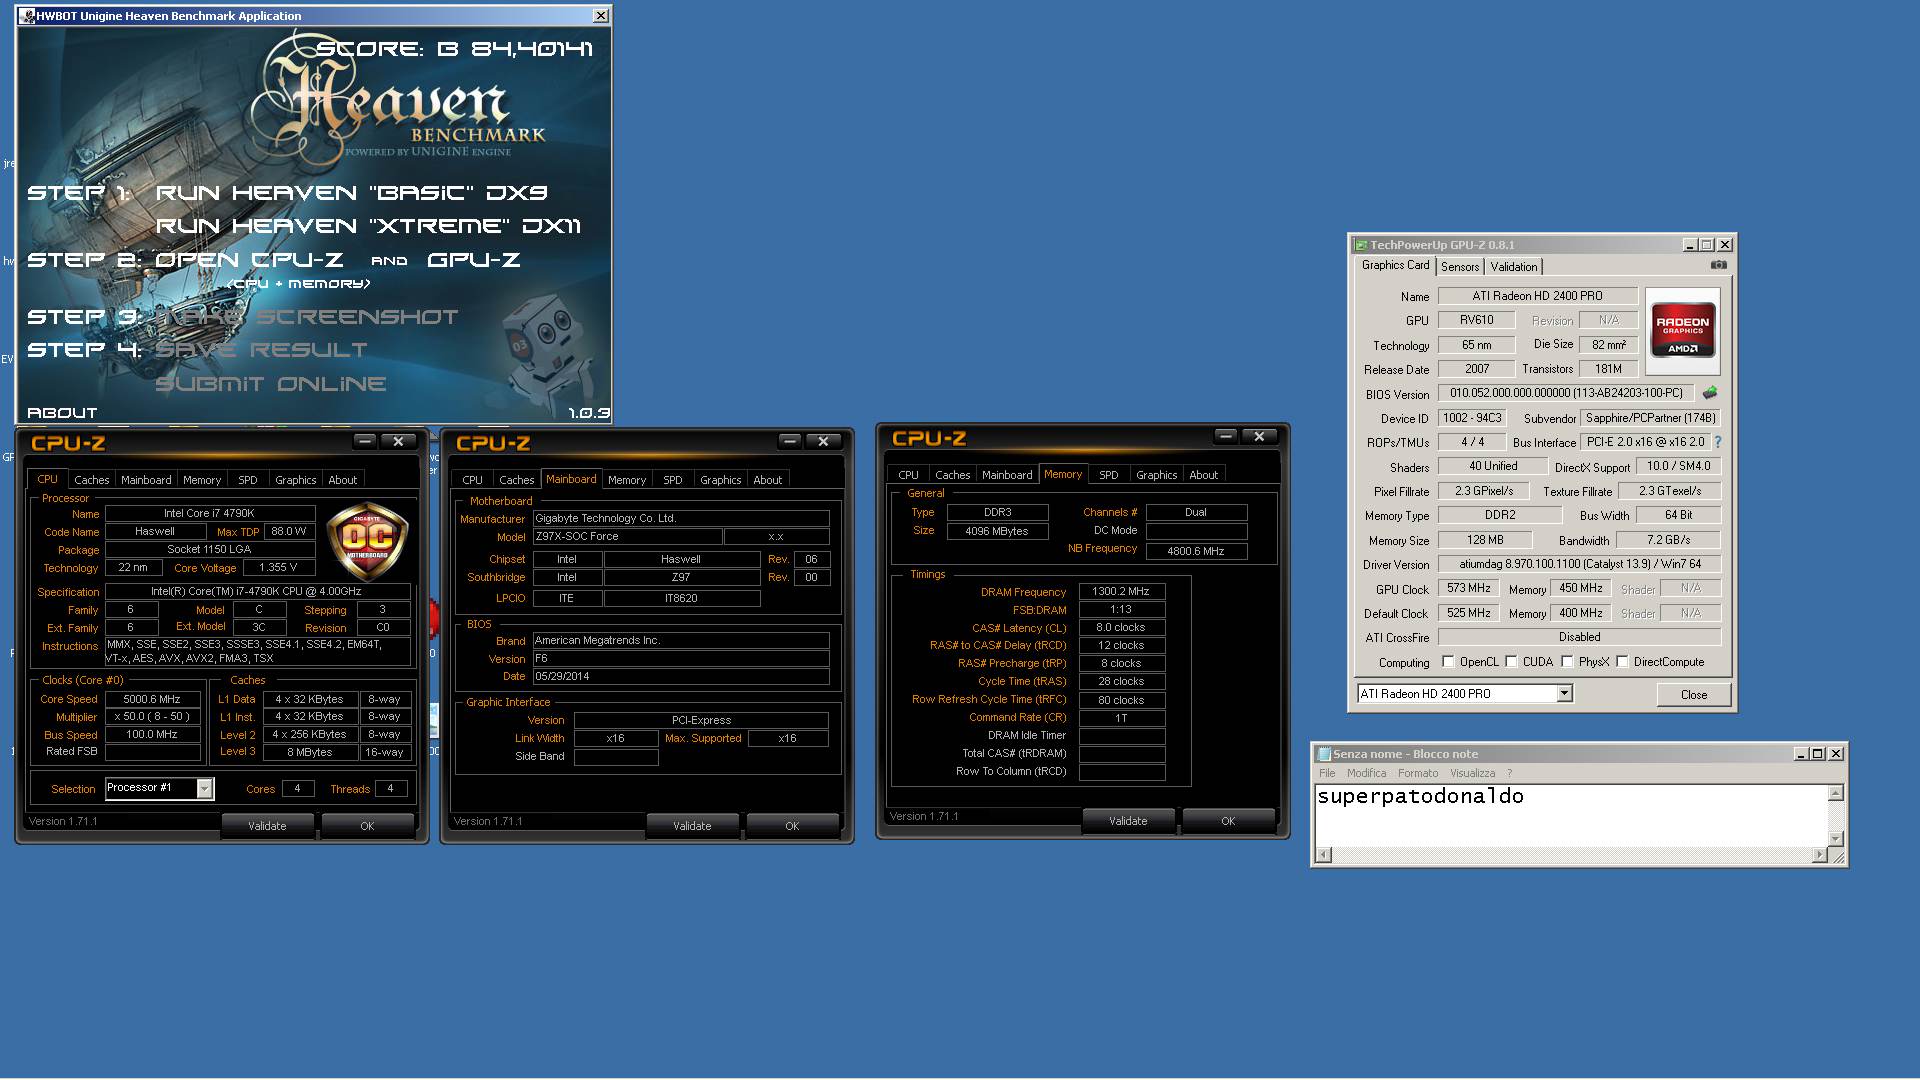Screen dimensions: 1920x1080
Task: Close the CPU-Z Mainboard window
Action: 823,441
